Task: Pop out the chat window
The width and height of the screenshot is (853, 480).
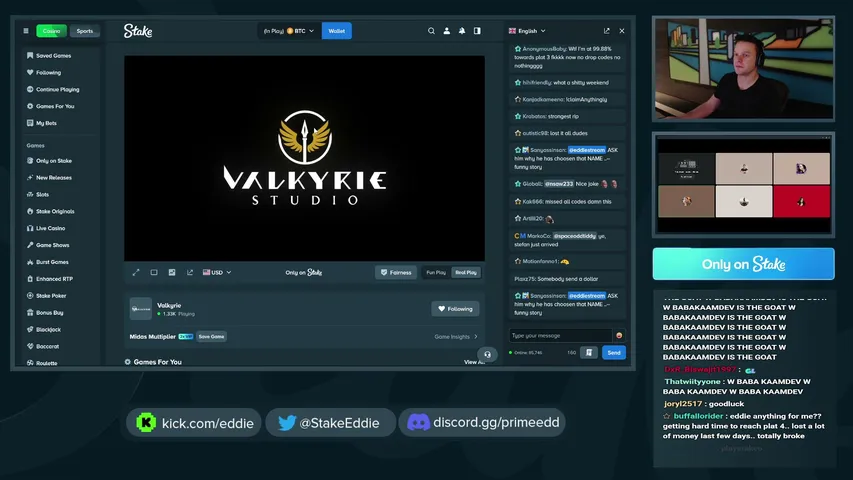Action: 607,31
